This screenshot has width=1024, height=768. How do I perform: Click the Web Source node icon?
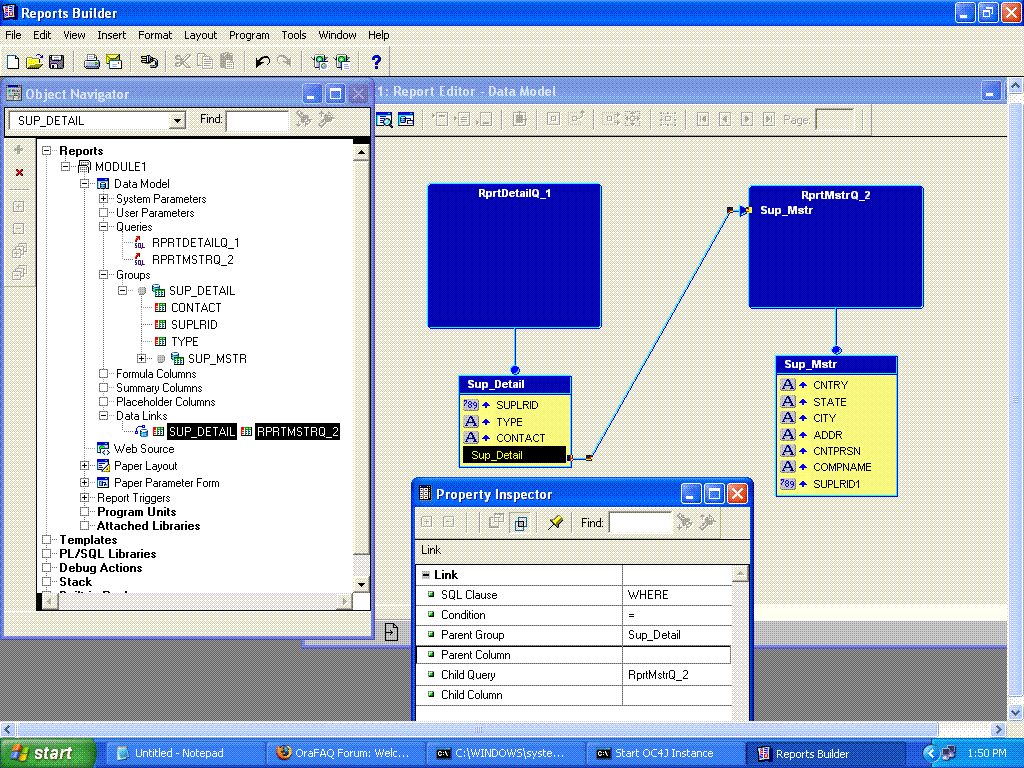pos(103,449)
